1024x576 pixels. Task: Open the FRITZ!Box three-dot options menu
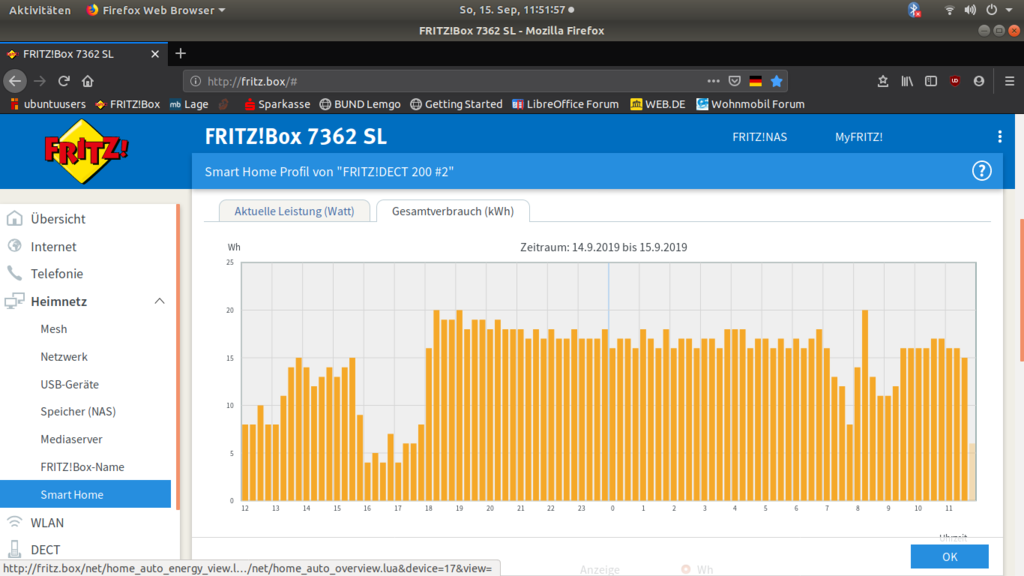pos(1000,136)
